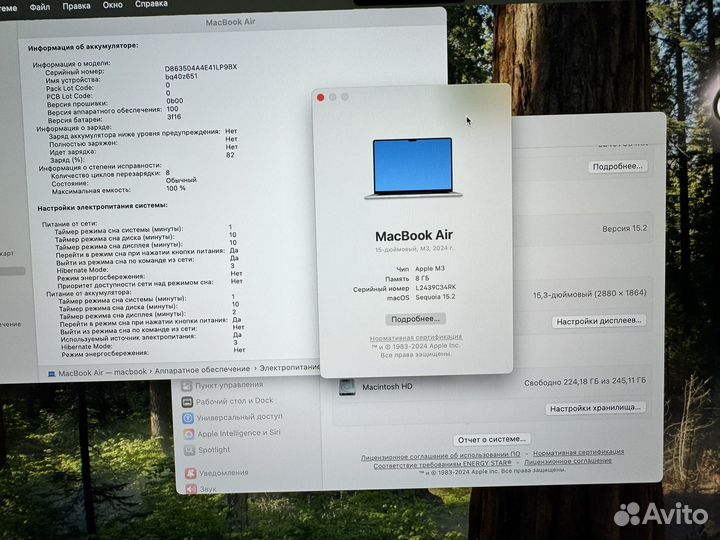
Task: Click Состояние Обычный value
Action: (x=181, y=180)
